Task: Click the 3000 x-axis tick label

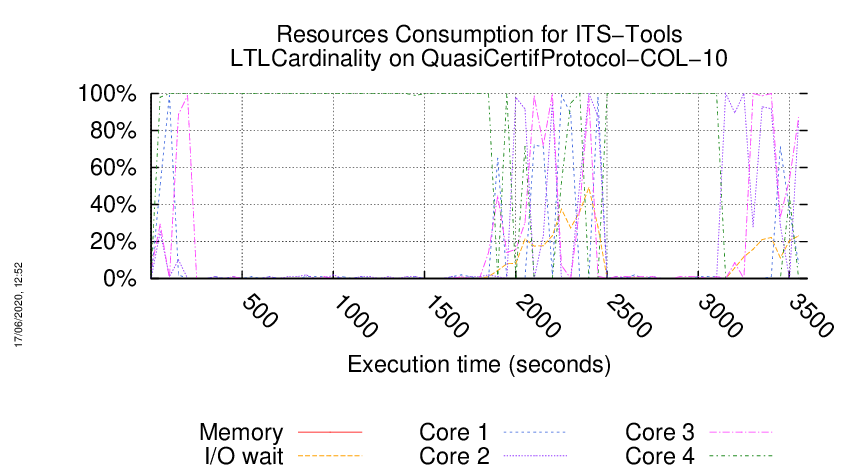Action: [x=720, y=316]
